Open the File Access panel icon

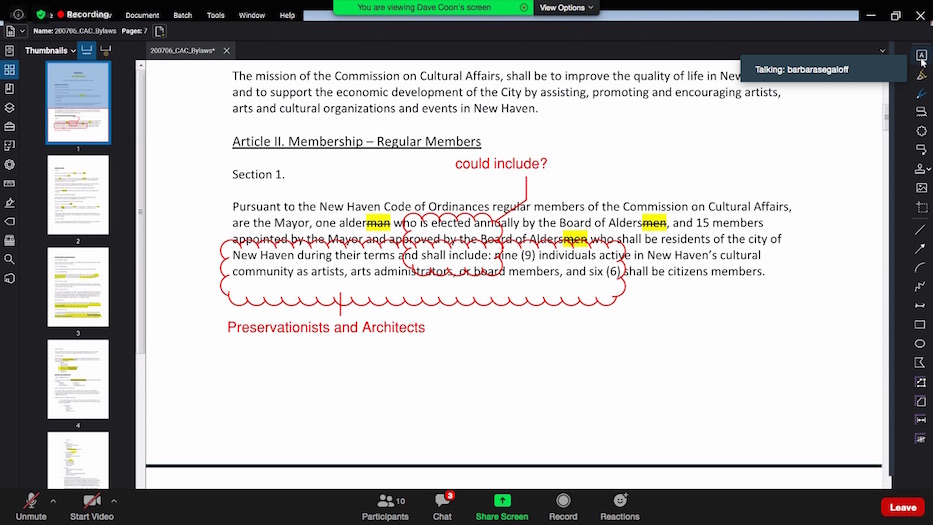click(x=10, y=51)
